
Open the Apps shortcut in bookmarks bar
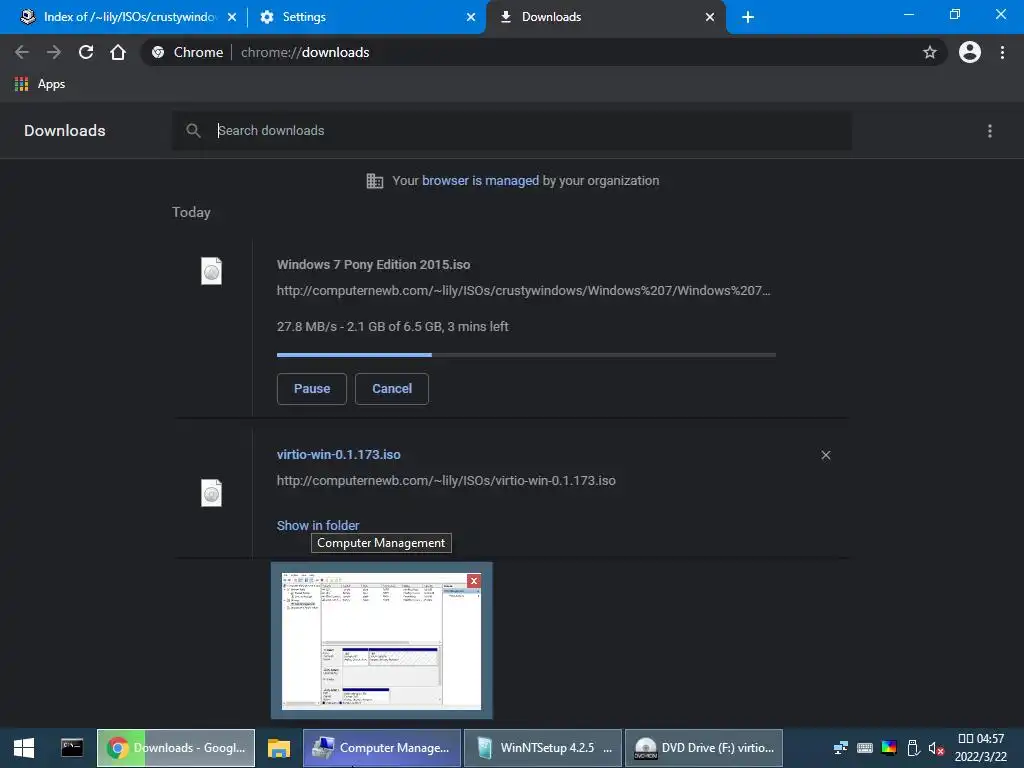40,84
